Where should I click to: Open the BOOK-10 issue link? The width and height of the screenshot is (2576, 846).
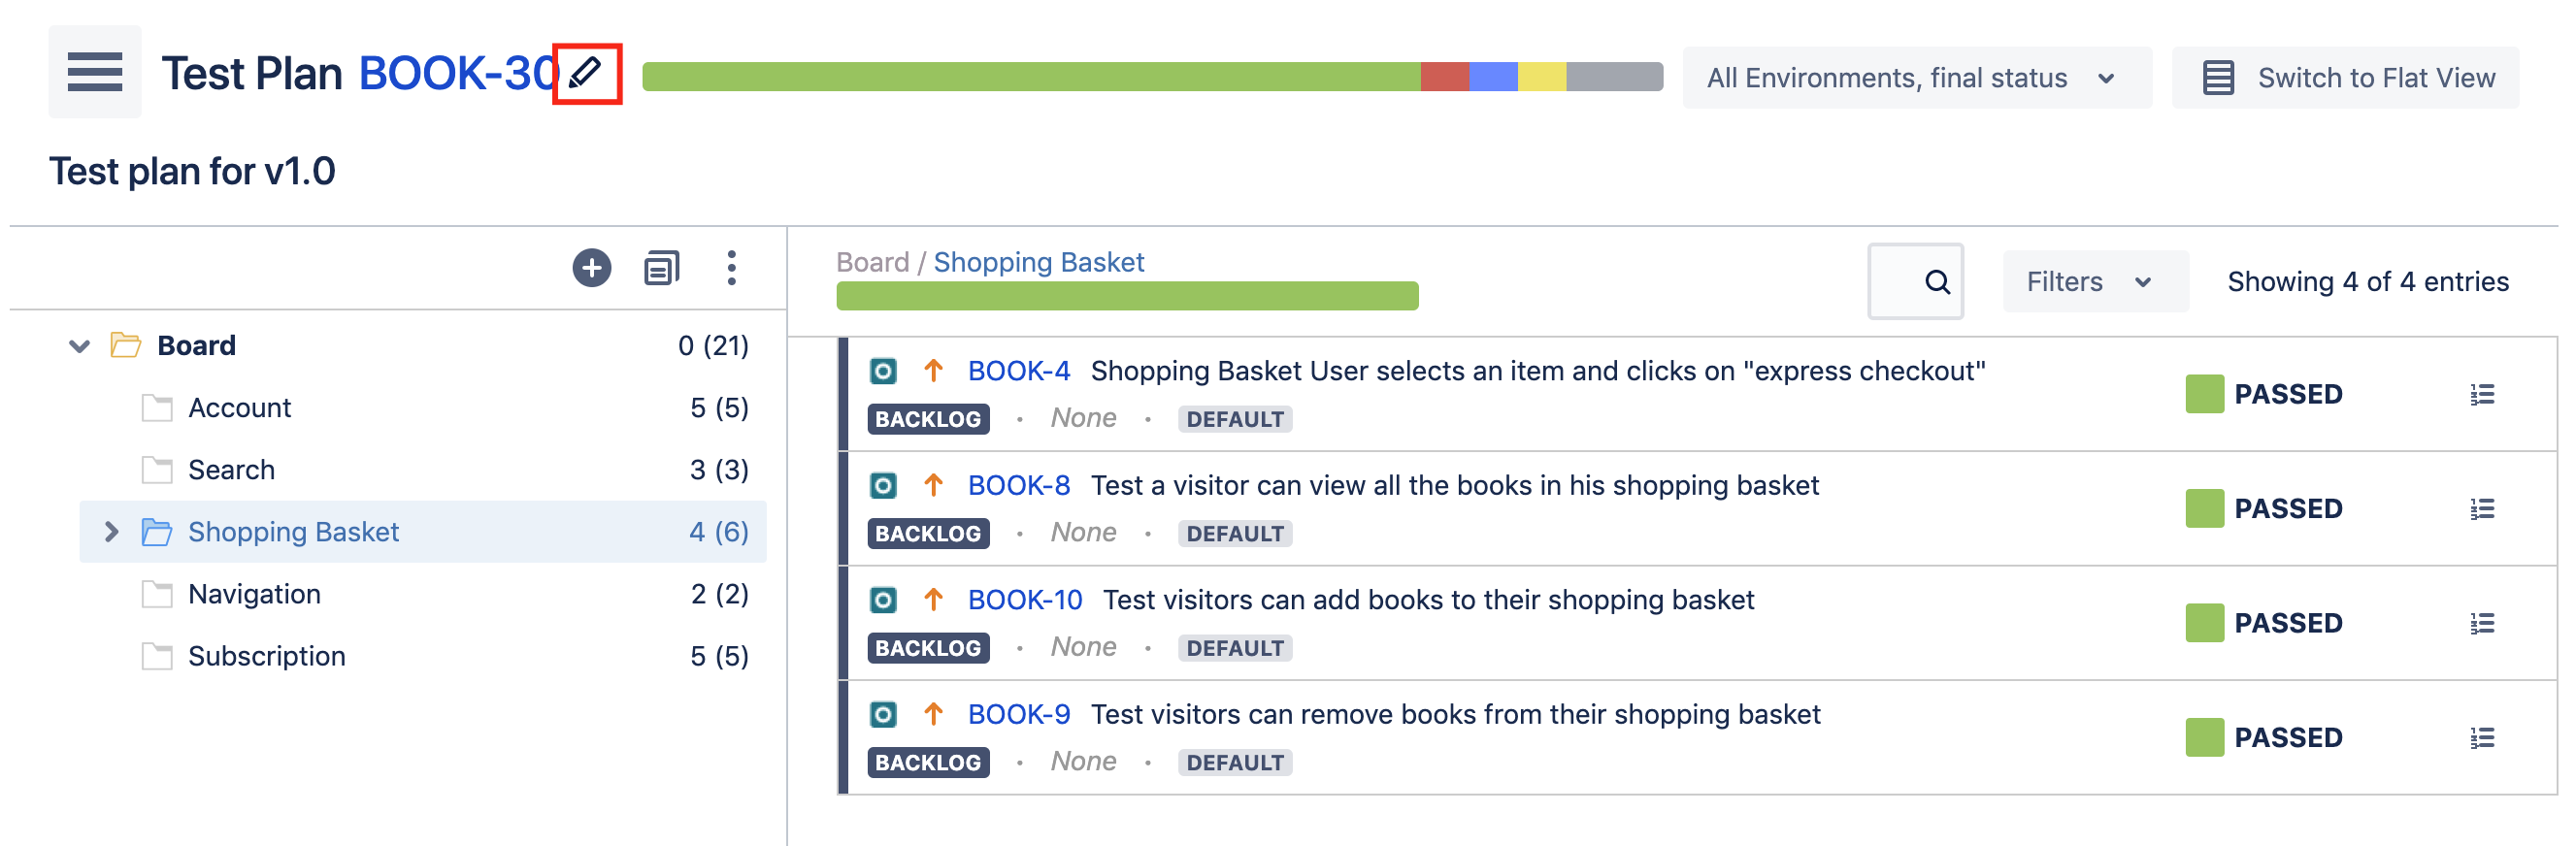coord(1024,600)
